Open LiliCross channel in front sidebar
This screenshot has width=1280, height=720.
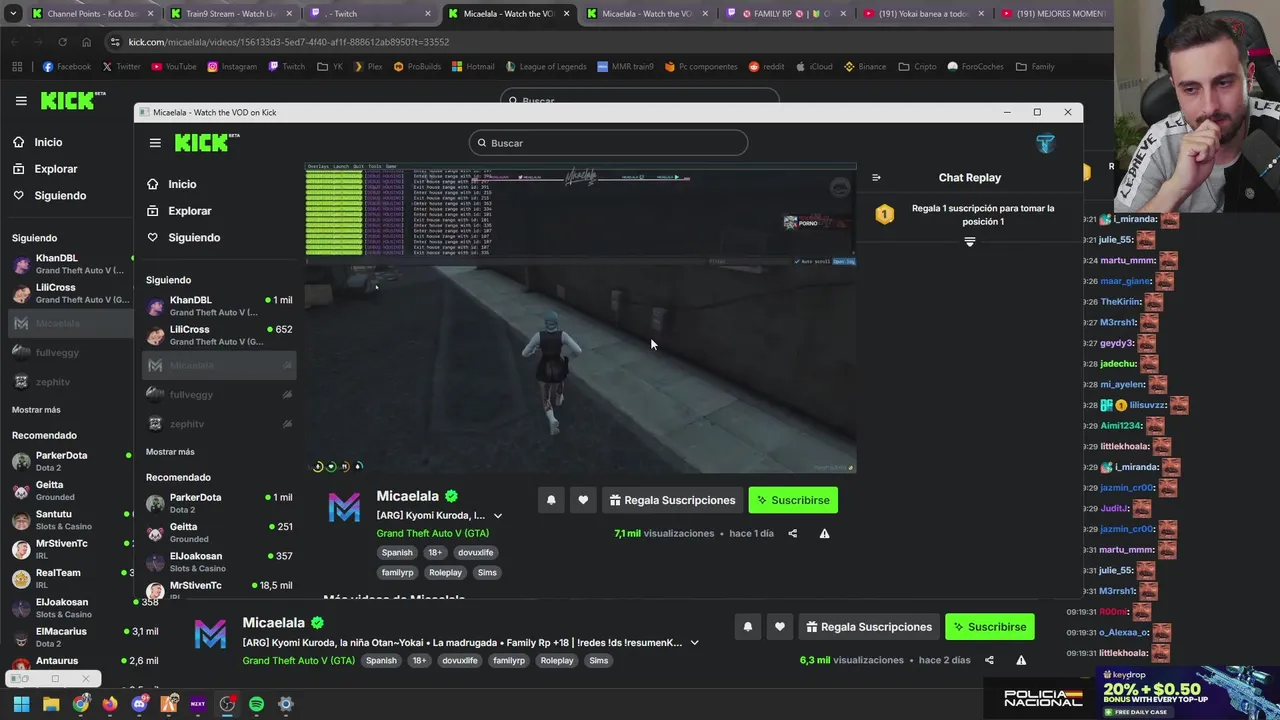point(219,335)
